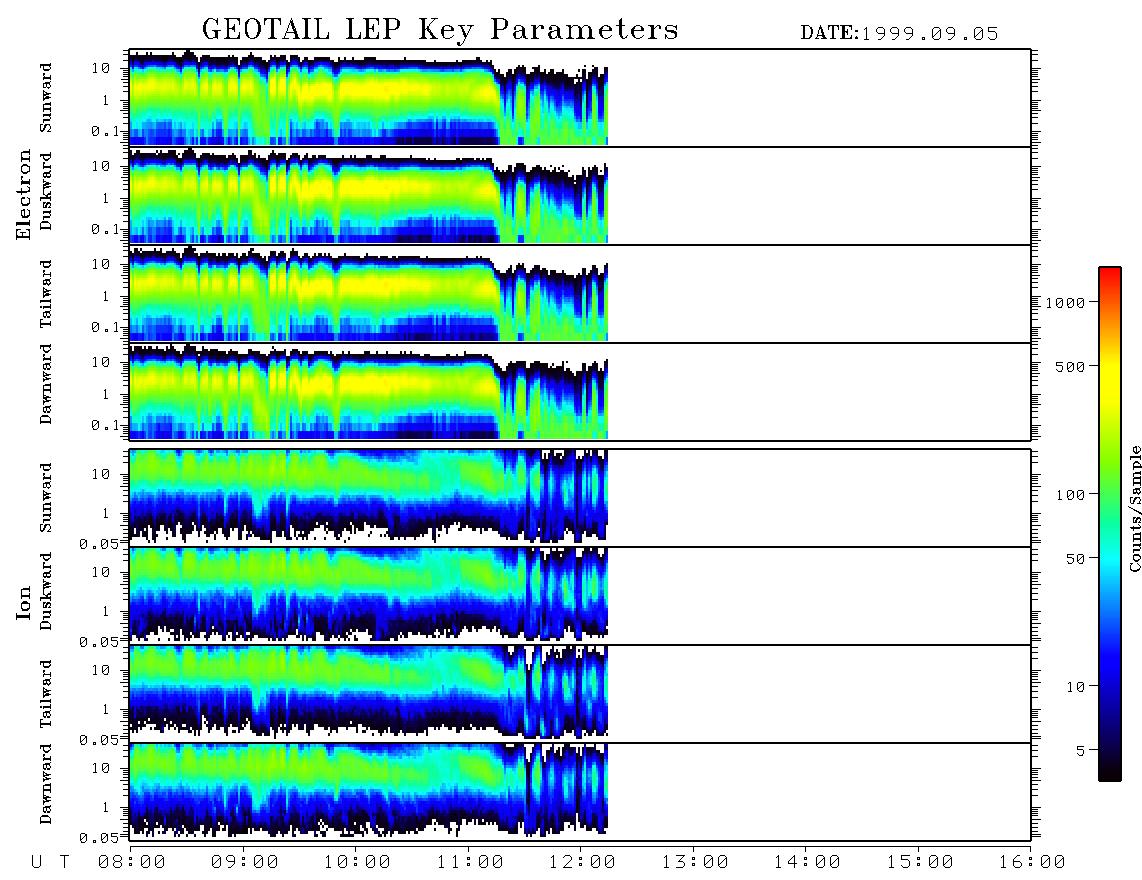Select the Electron Sunward panel label
This screenshot has height=880, width=1142.
[46, 98]
